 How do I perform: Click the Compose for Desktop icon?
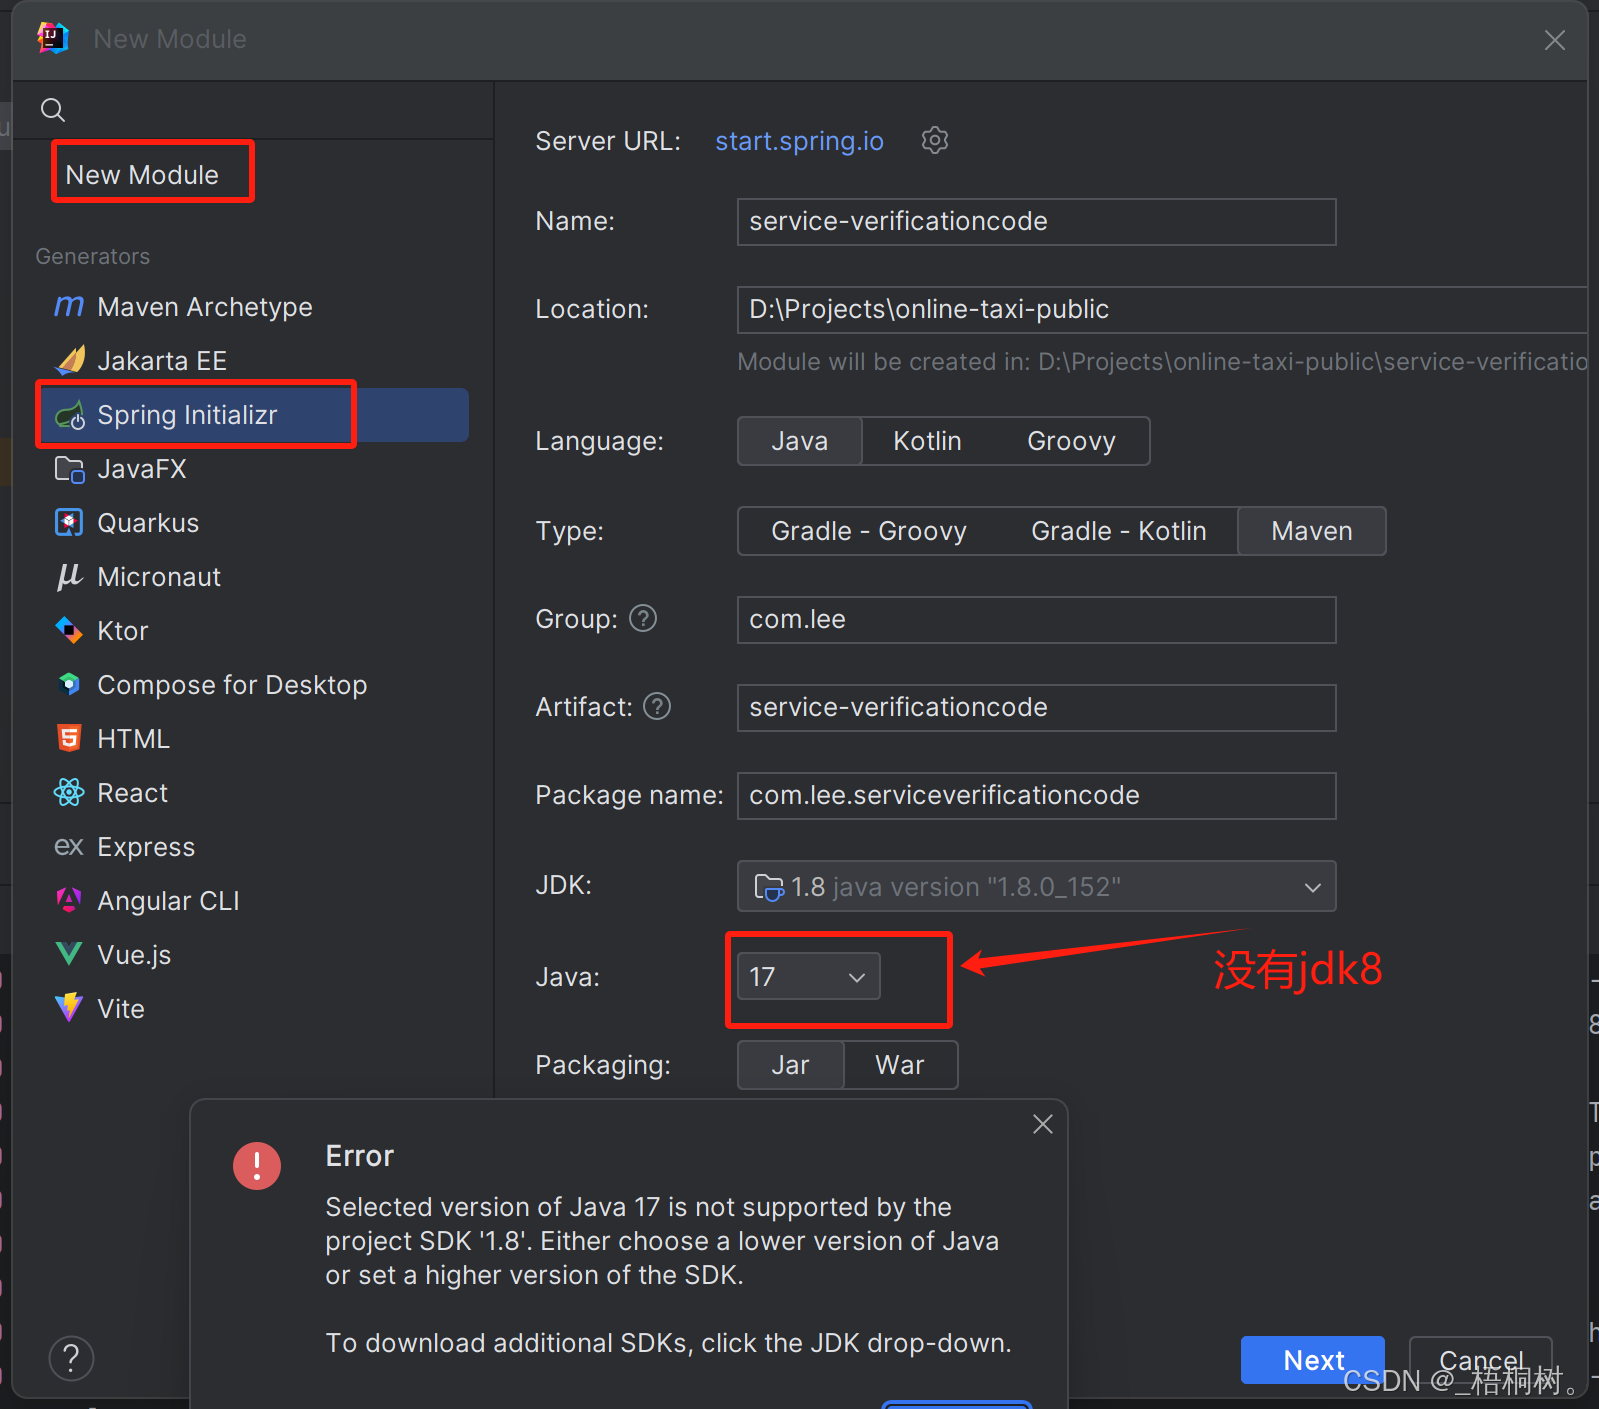click(x=69, y=685)
